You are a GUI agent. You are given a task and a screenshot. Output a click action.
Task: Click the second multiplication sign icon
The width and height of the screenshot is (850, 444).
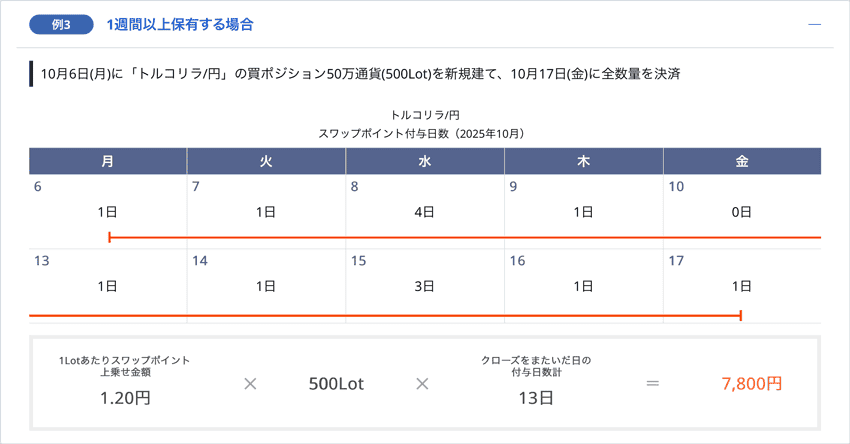coord(422,383)
